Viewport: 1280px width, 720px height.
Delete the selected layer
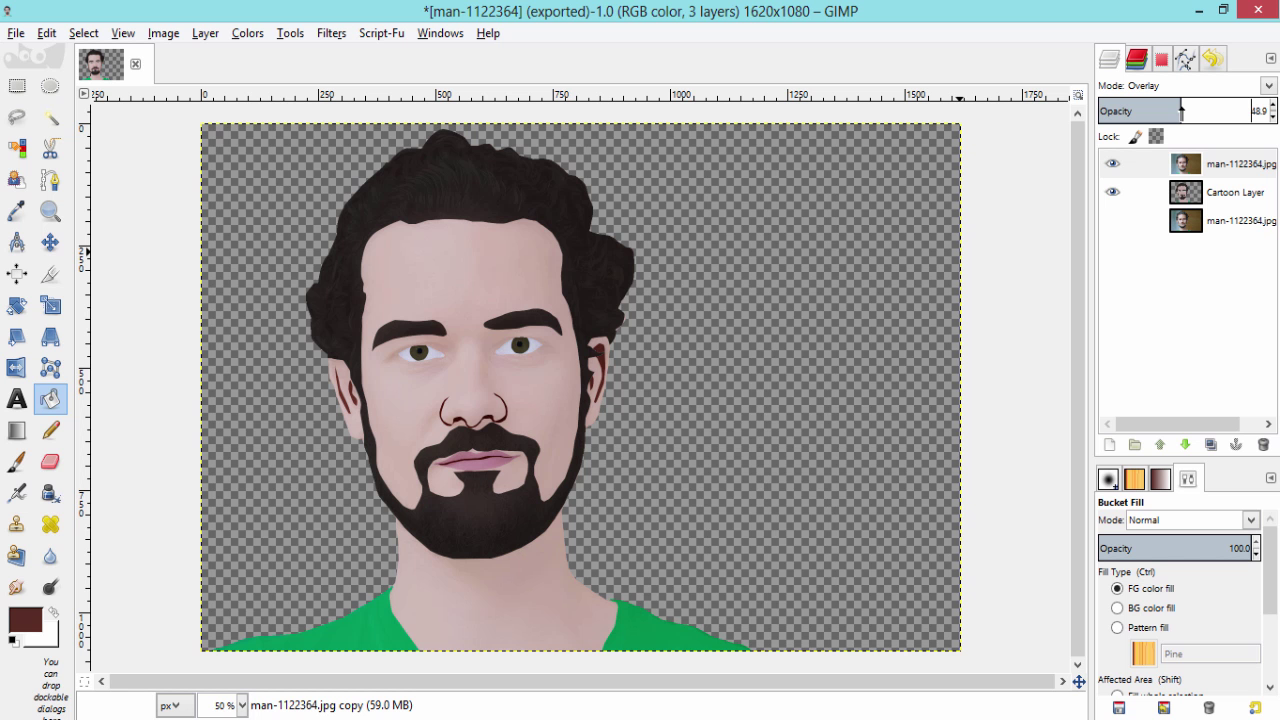(1262, 444)
